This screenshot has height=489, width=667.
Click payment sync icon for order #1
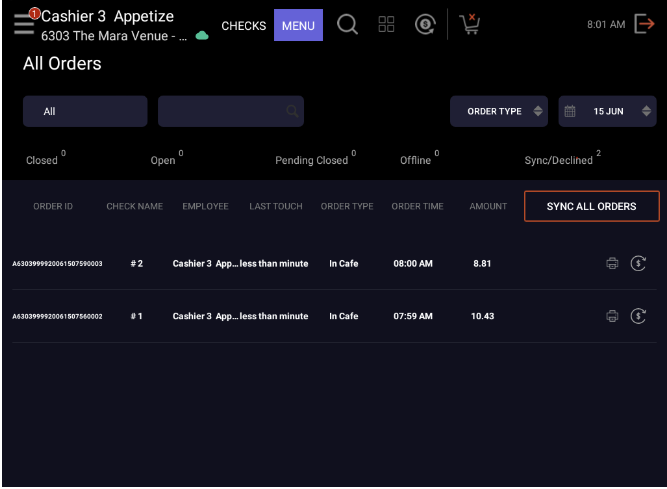point(638,316)
